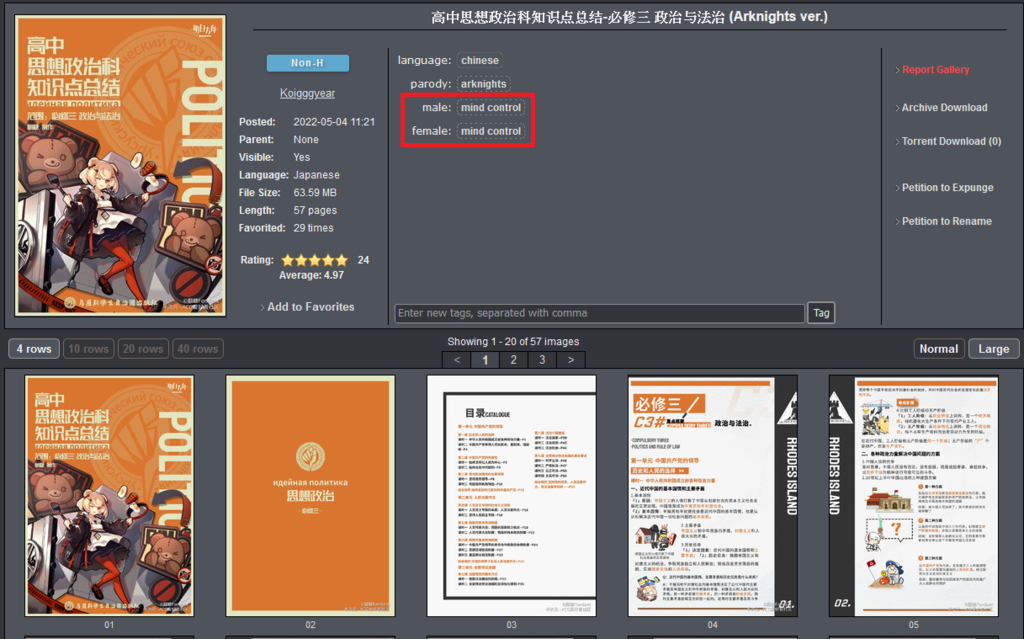
Task: Switch thumbnails to Large size
Action: (993, 349)
